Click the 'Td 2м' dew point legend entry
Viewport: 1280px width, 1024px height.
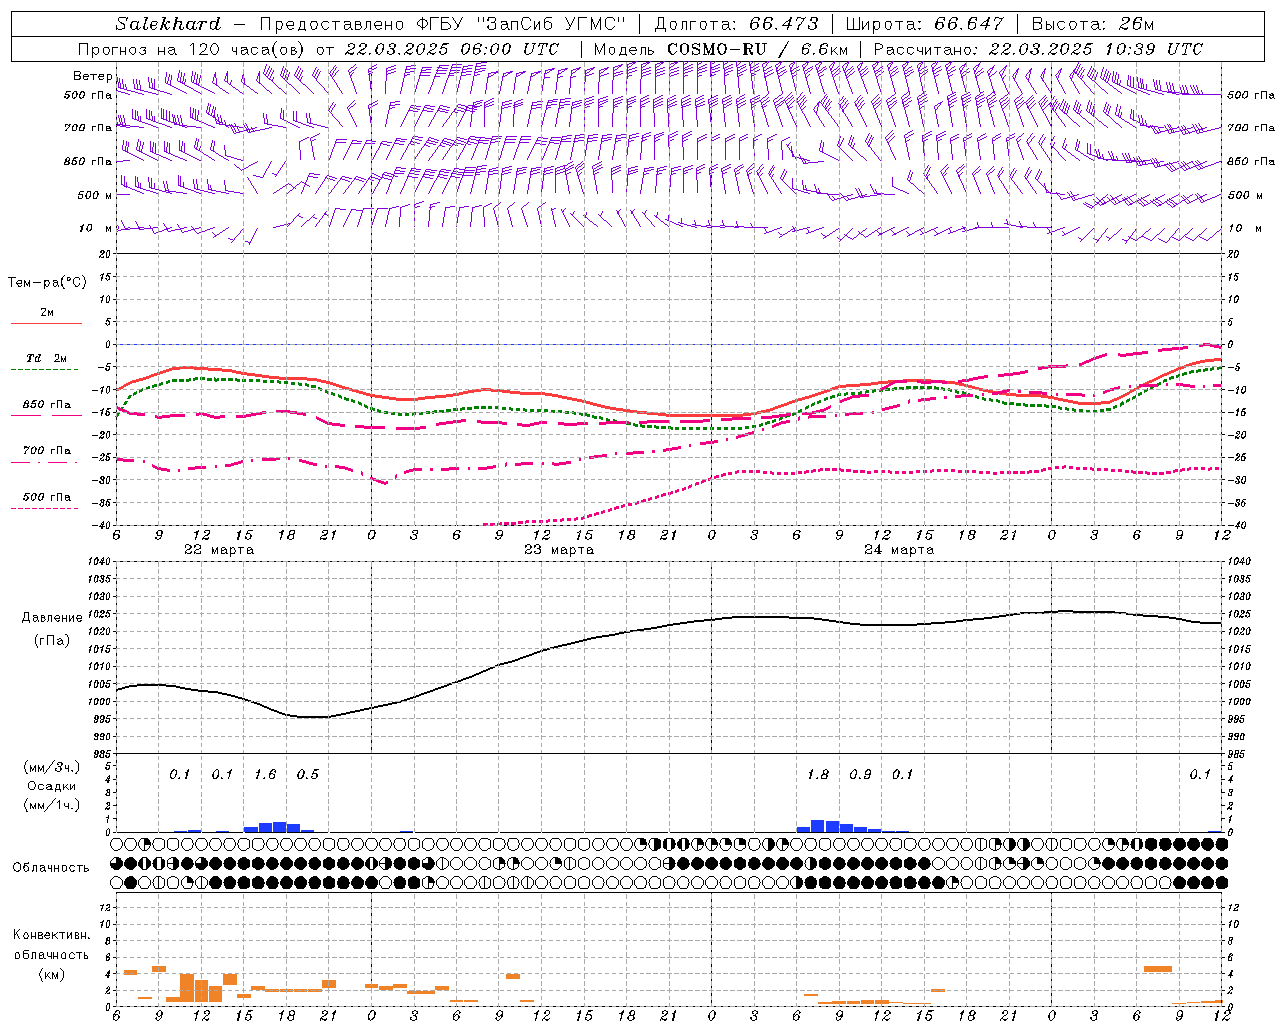[46, 358]
